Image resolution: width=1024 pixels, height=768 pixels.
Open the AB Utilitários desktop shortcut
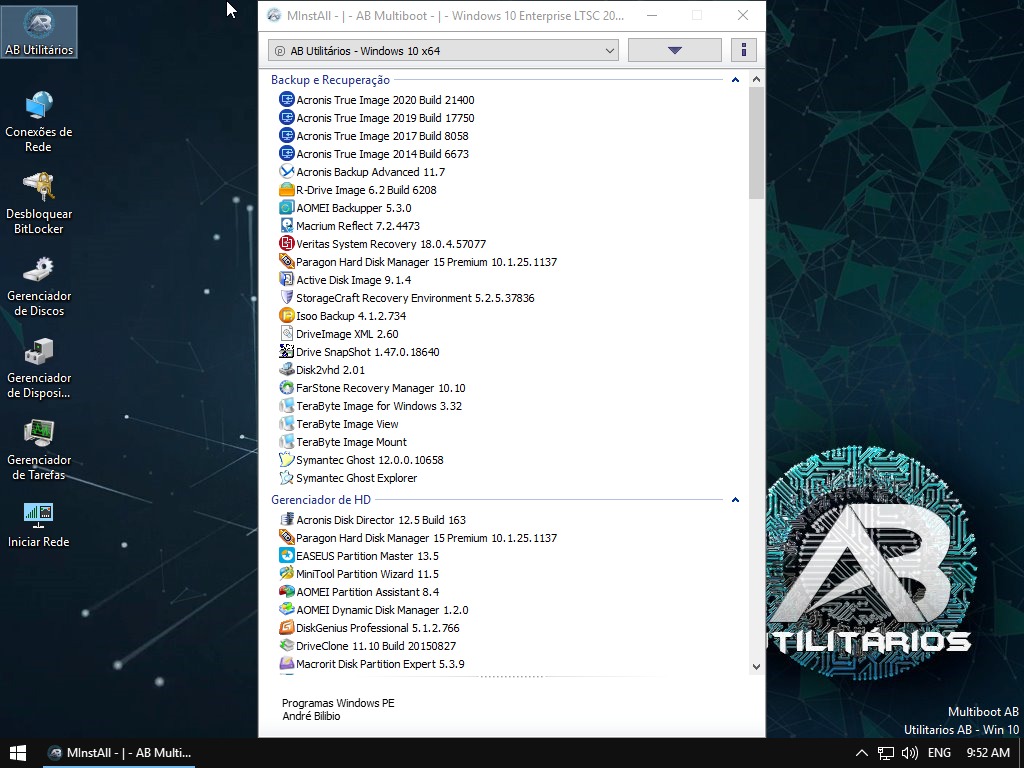click(x=39, y=31)
